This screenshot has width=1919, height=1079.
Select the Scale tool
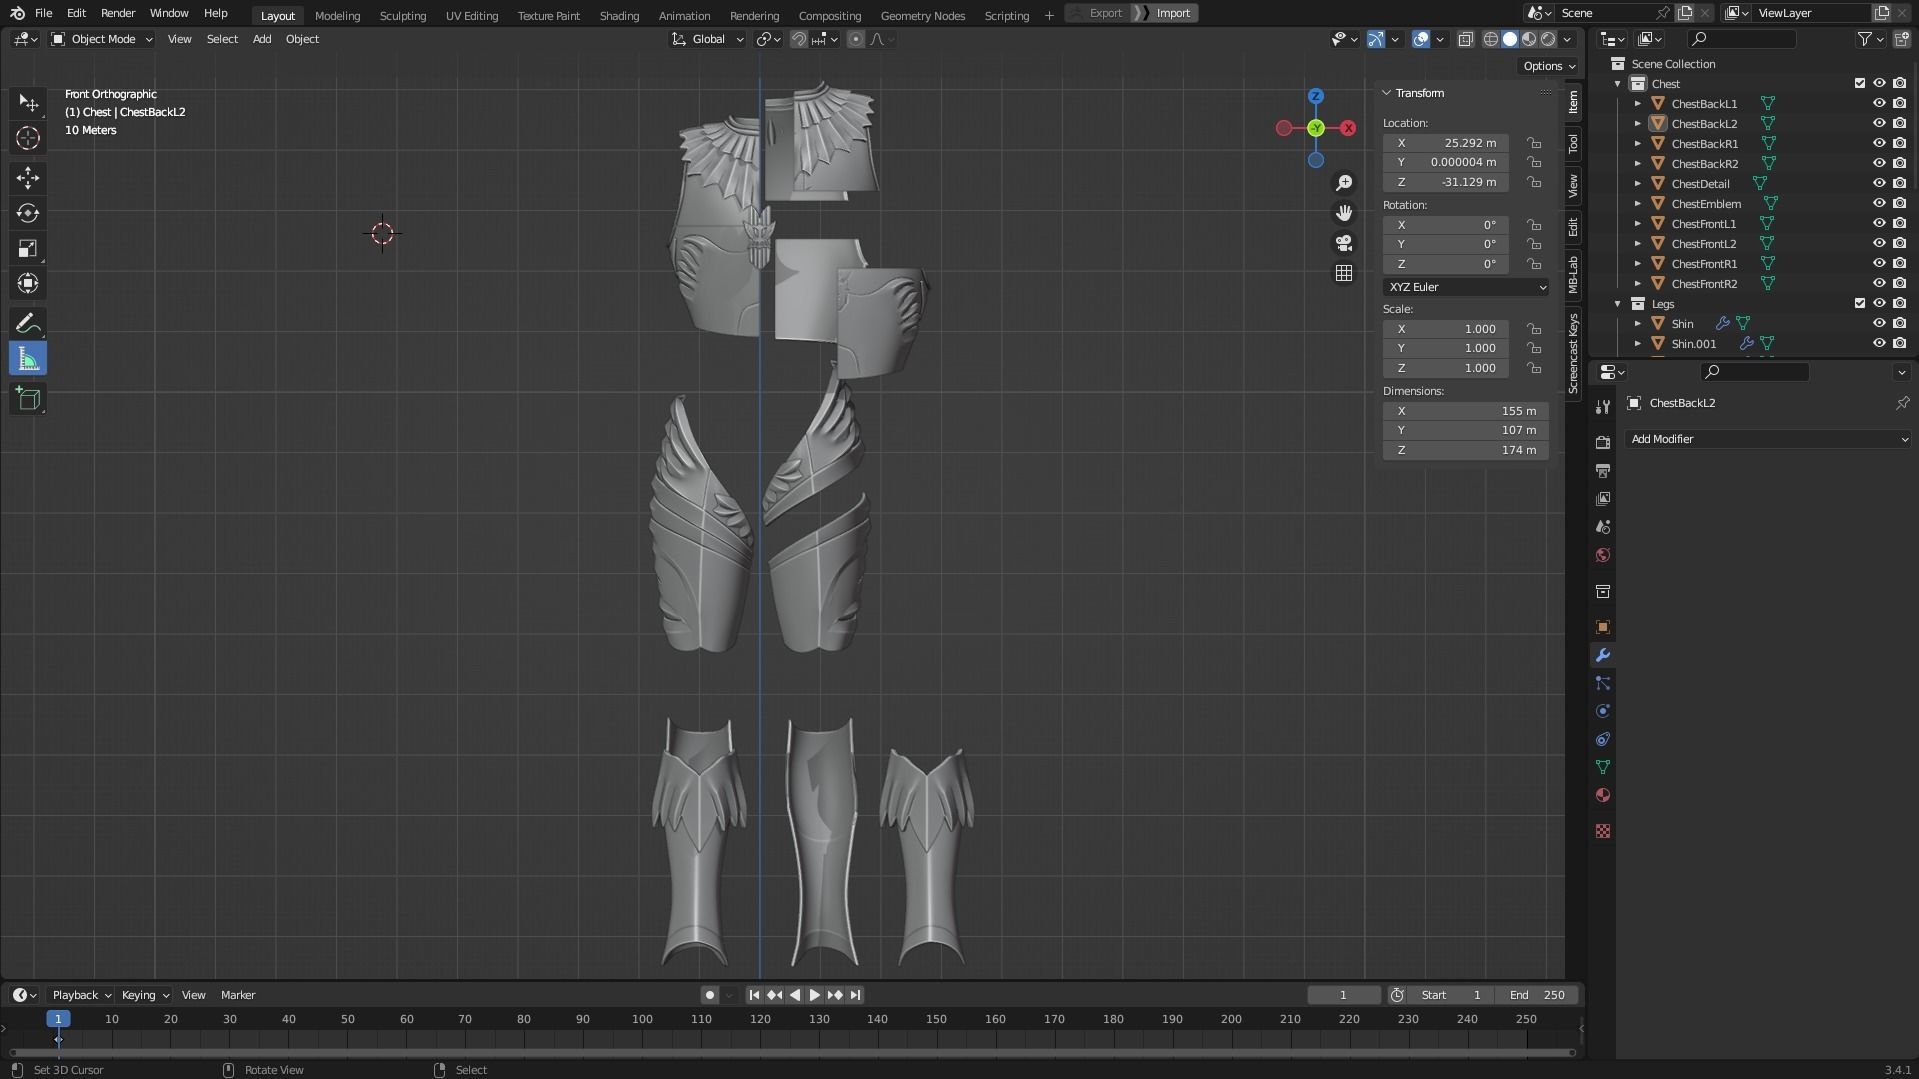click(28, 248)
